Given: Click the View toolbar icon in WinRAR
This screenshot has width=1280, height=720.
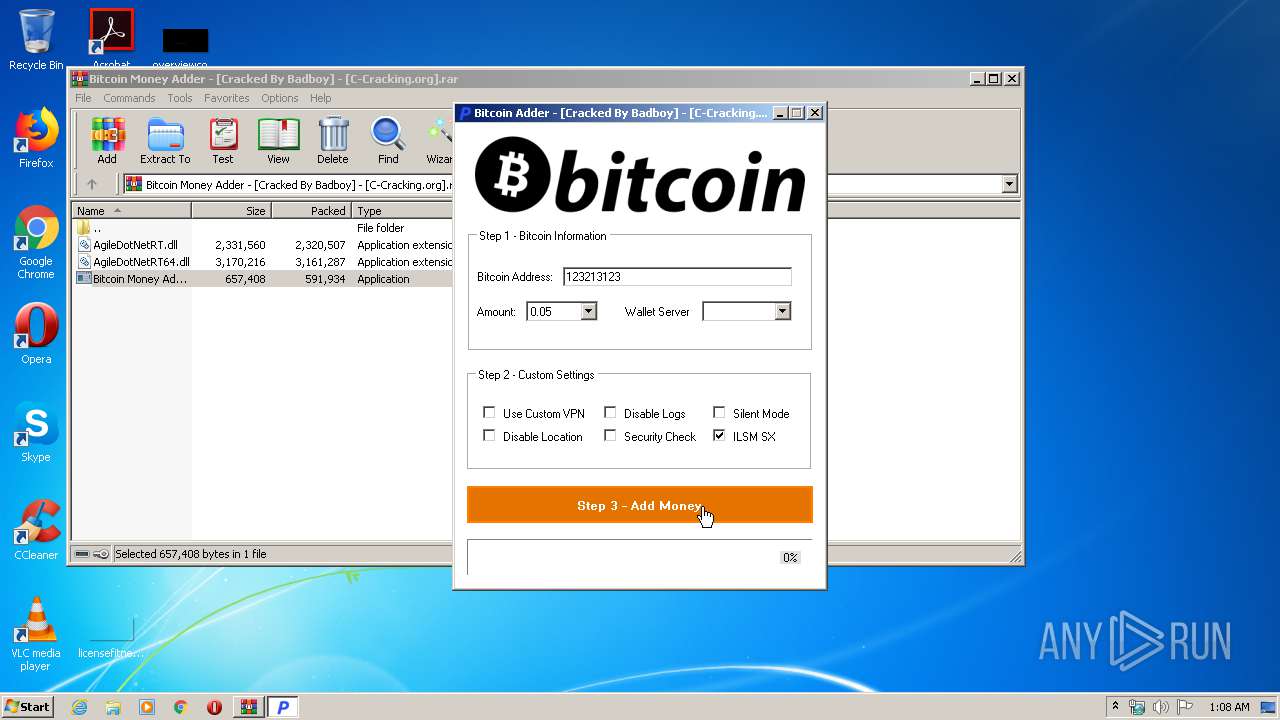Looking at the screenshot, I should pos(278,141).
